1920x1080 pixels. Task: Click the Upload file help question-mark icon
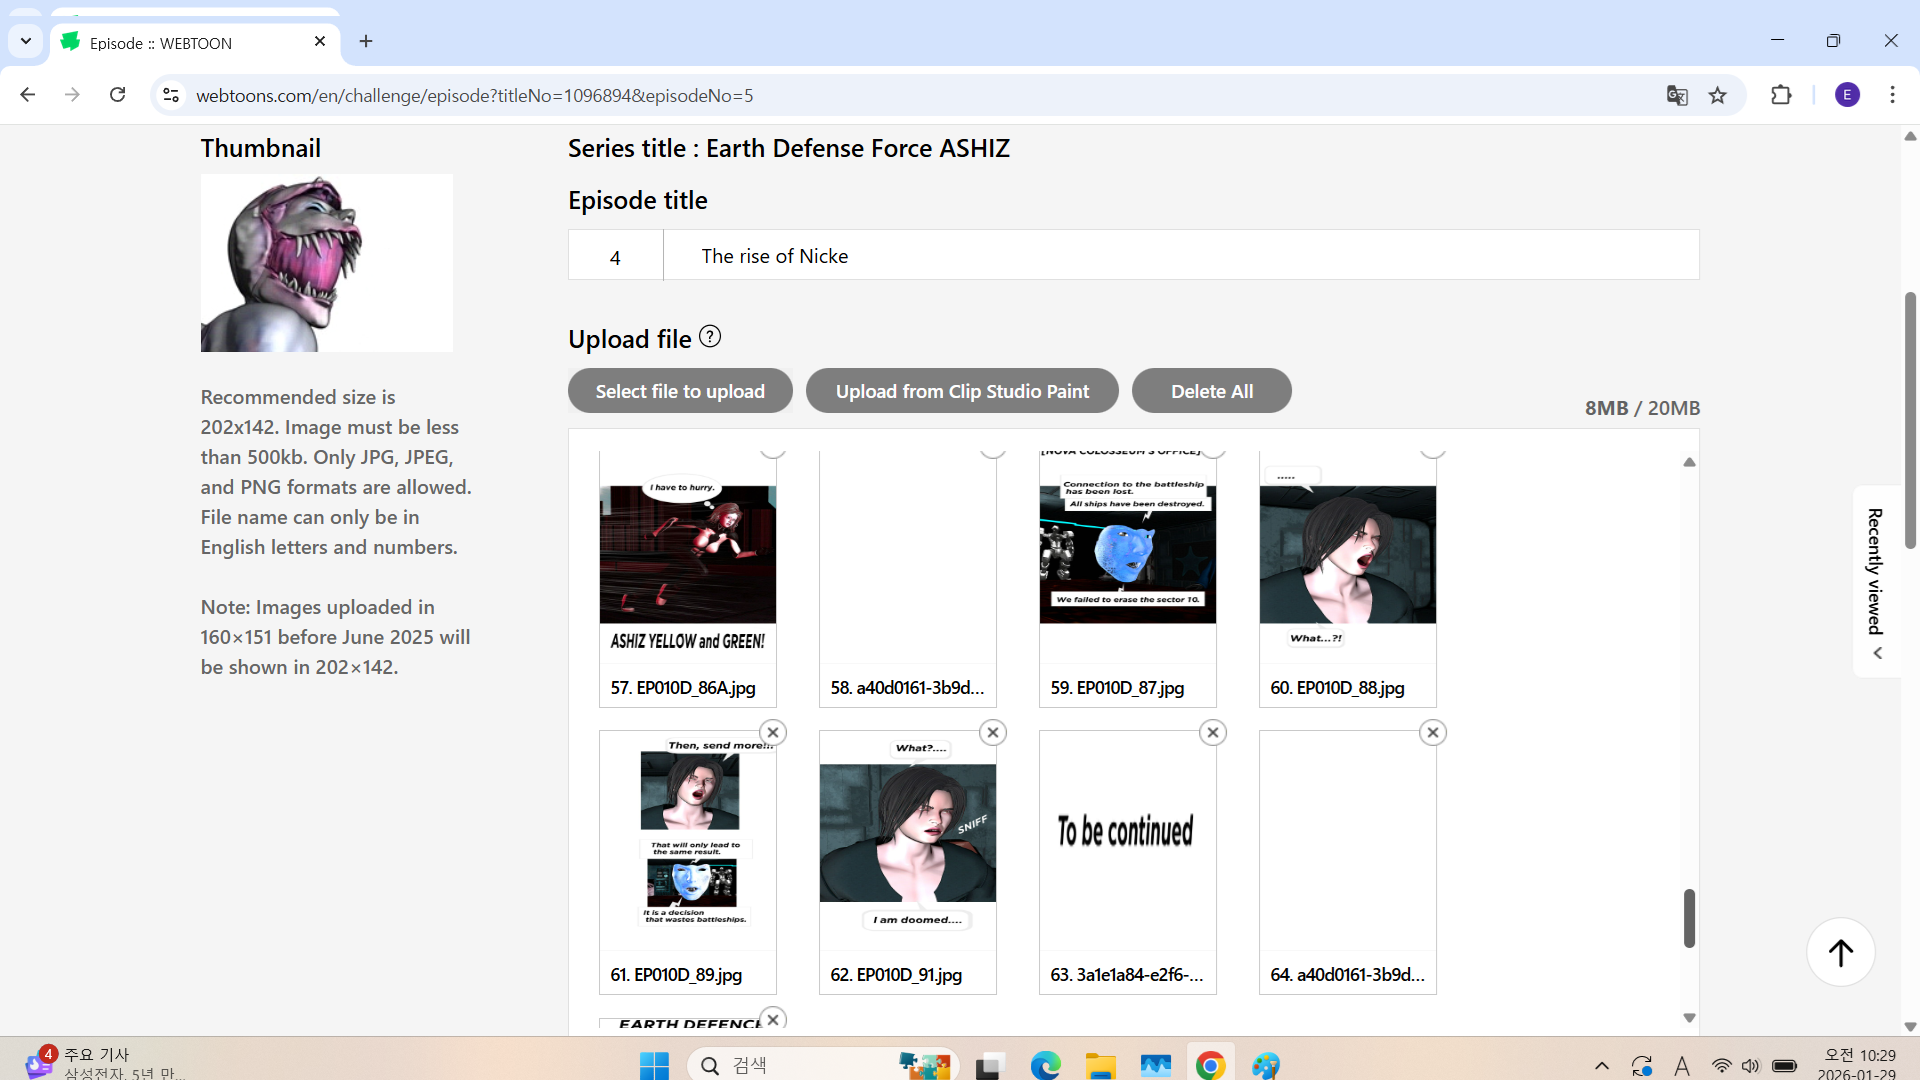point(710,337)
